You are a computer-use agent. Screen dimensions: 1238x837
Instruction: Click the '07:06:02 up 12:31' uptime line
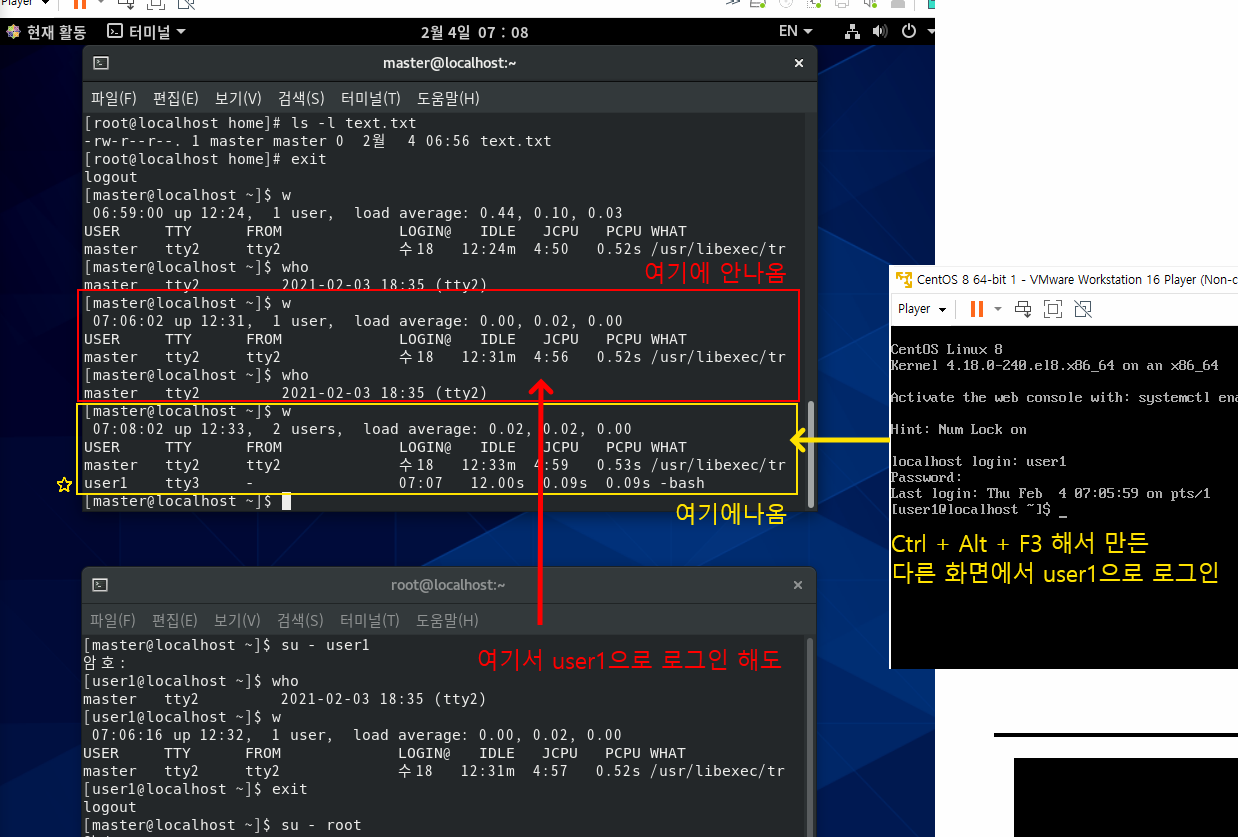point(357,321)
